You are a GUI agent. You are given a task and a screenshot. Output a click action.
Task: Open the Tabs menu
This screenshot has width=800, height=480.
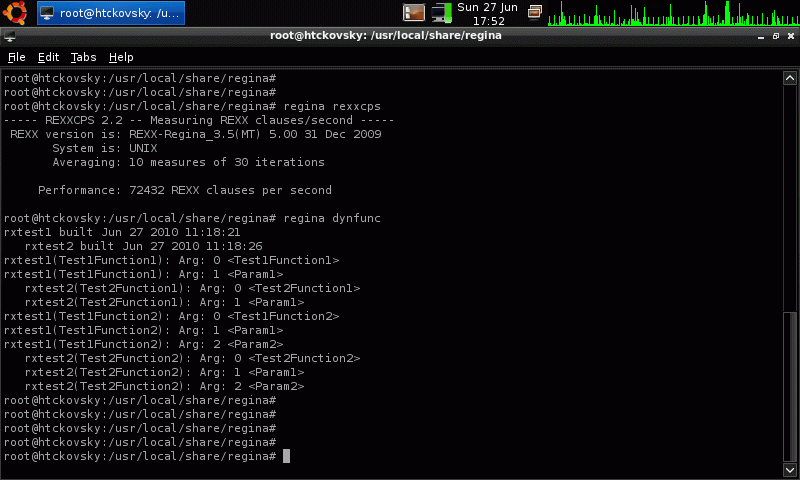[x=83, y=58]
